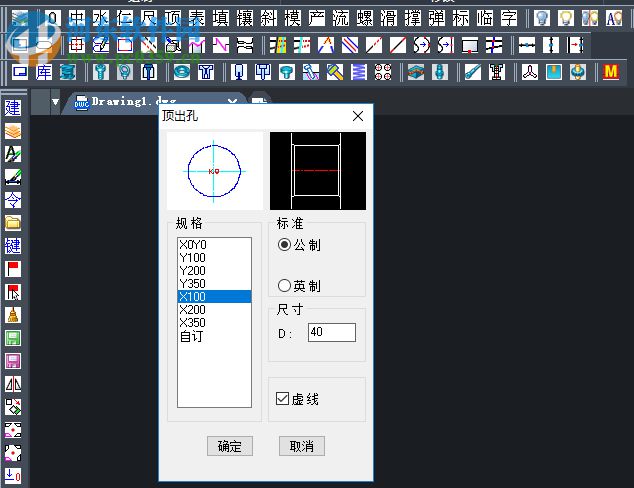This screenshot has width=634, height=488.
Task: Click the red flag icon in sidebar
Action: pyautogui.click(x=13, y=269)
